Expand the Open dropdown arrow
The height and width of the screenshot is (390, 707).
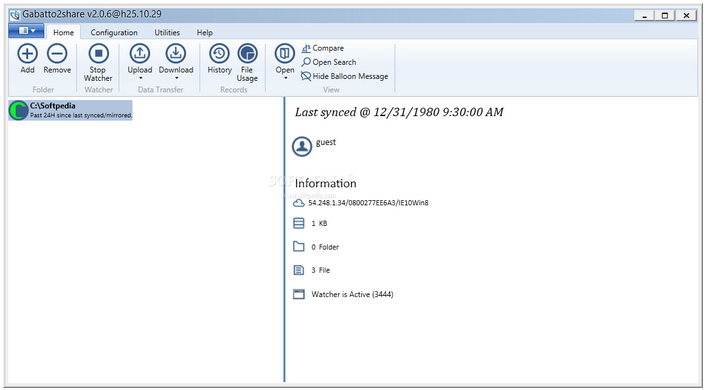click(285, 78)
